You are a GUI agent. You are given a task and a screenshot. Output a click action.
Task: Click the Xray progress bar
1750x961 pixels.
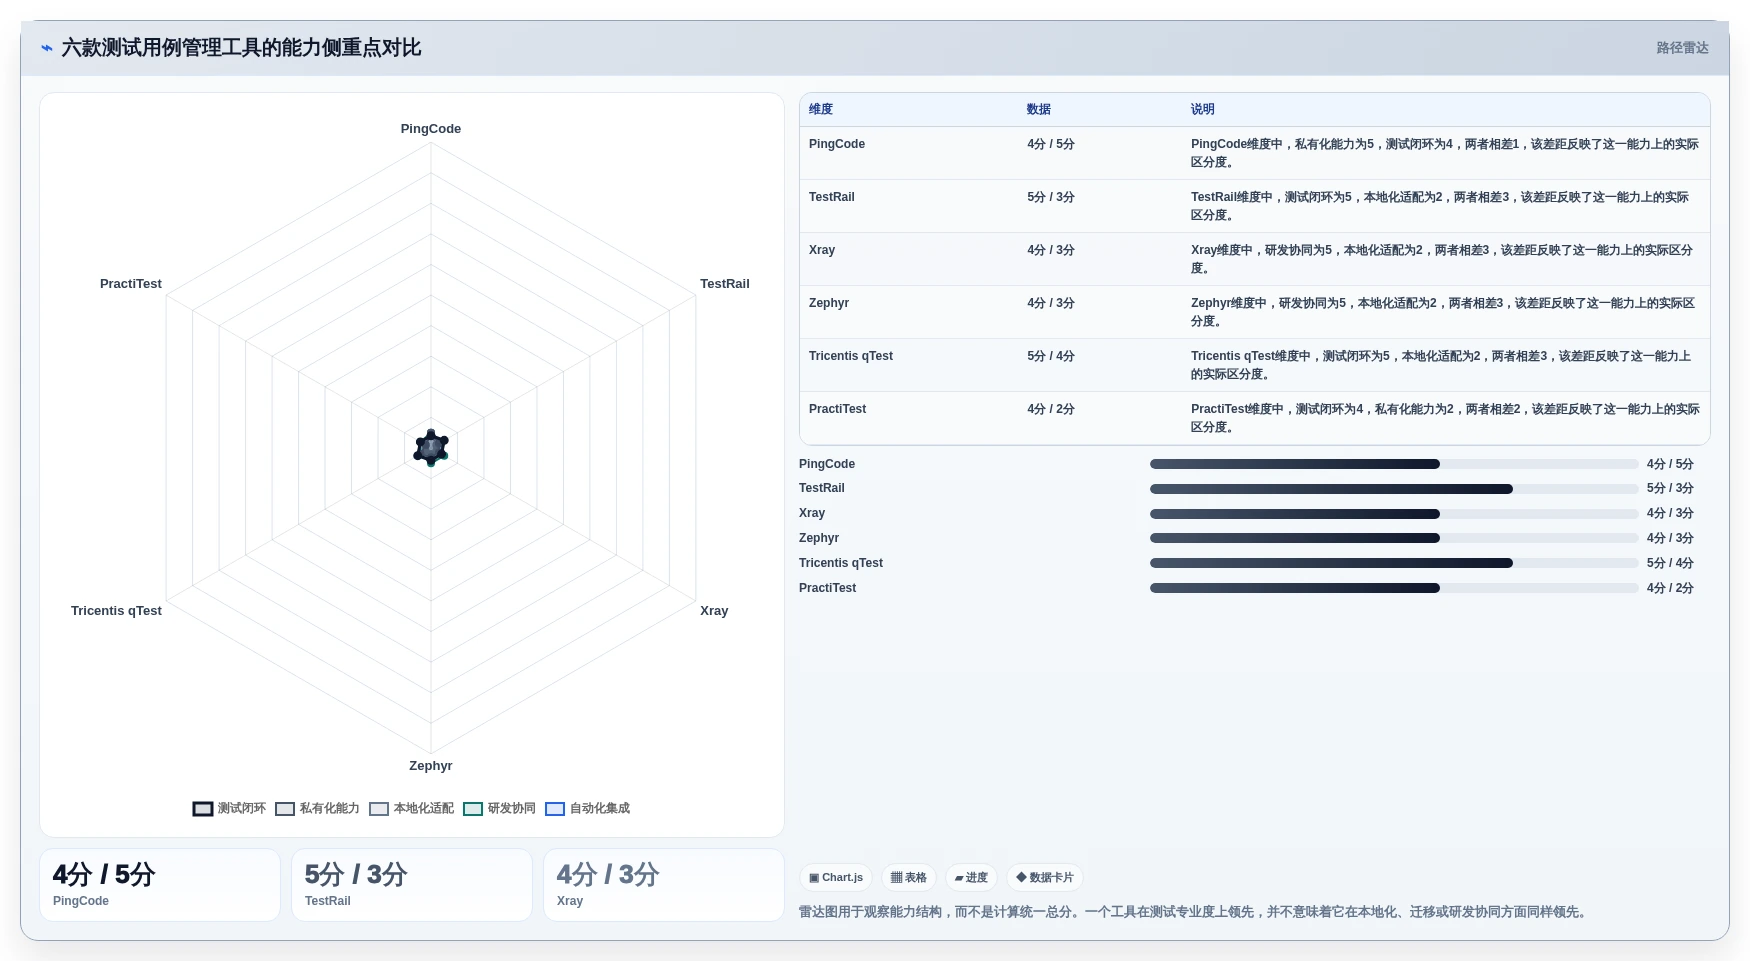[x=1394, y=514]
